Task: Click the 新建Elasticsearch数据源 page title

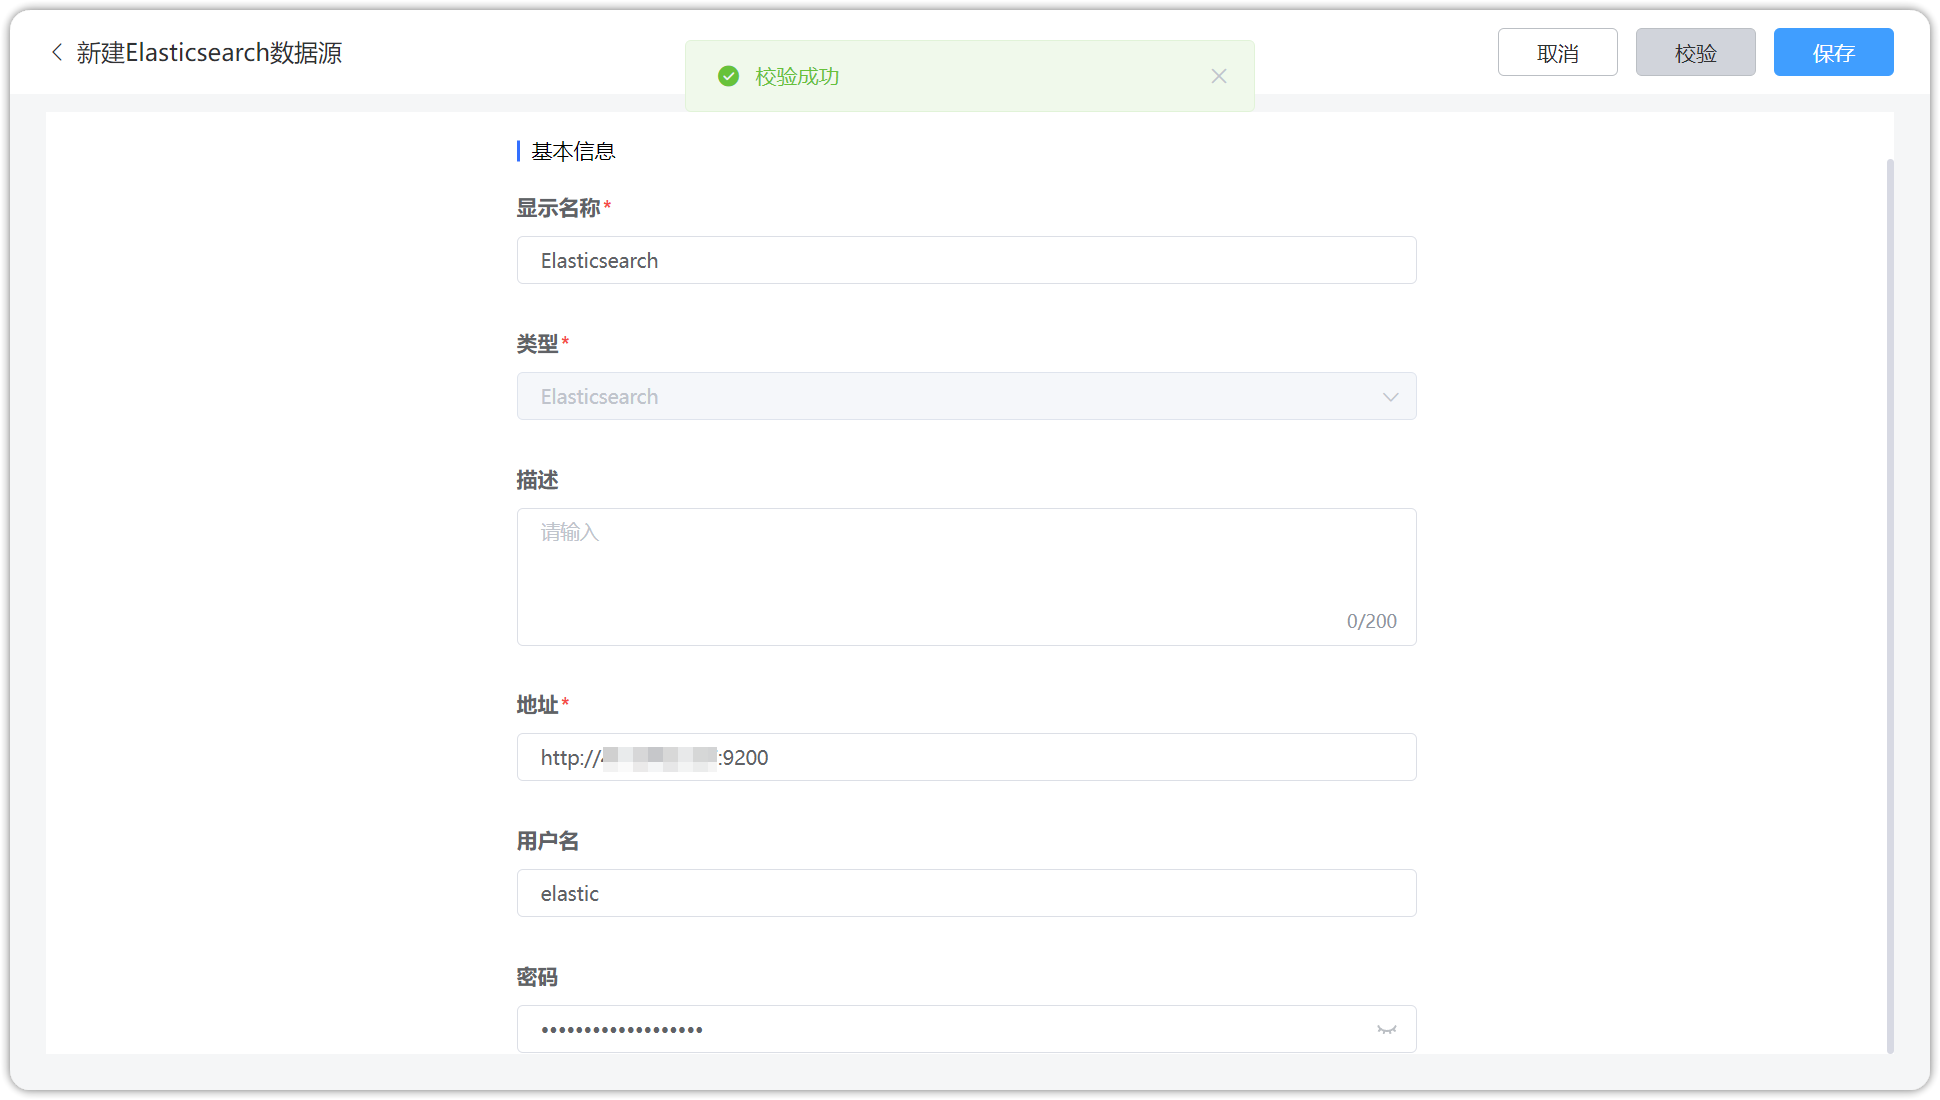Action: point(209,52)
